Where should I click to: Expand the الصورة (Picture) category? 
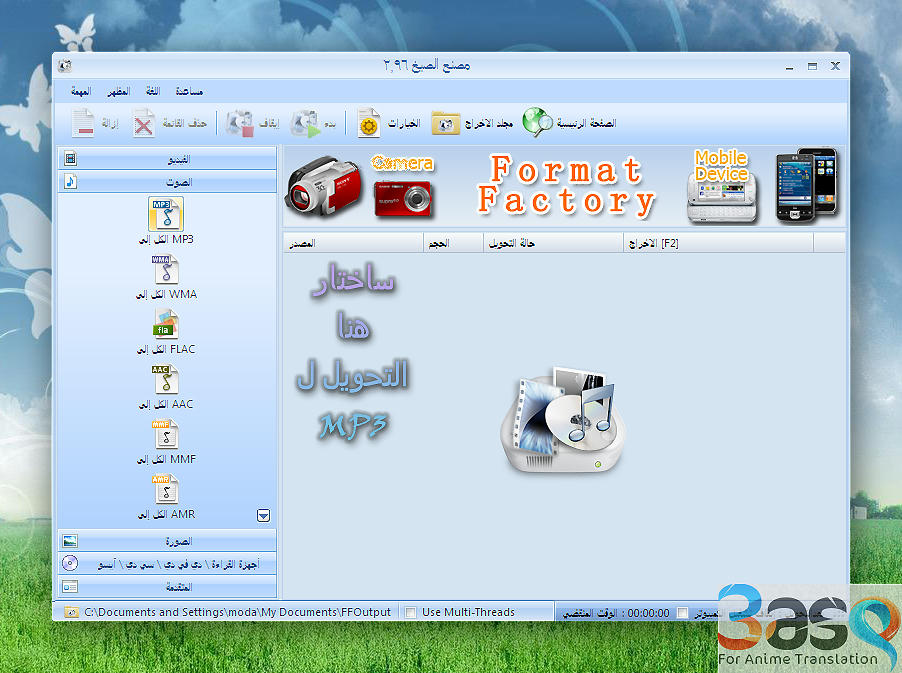click(x=167, y=541)
